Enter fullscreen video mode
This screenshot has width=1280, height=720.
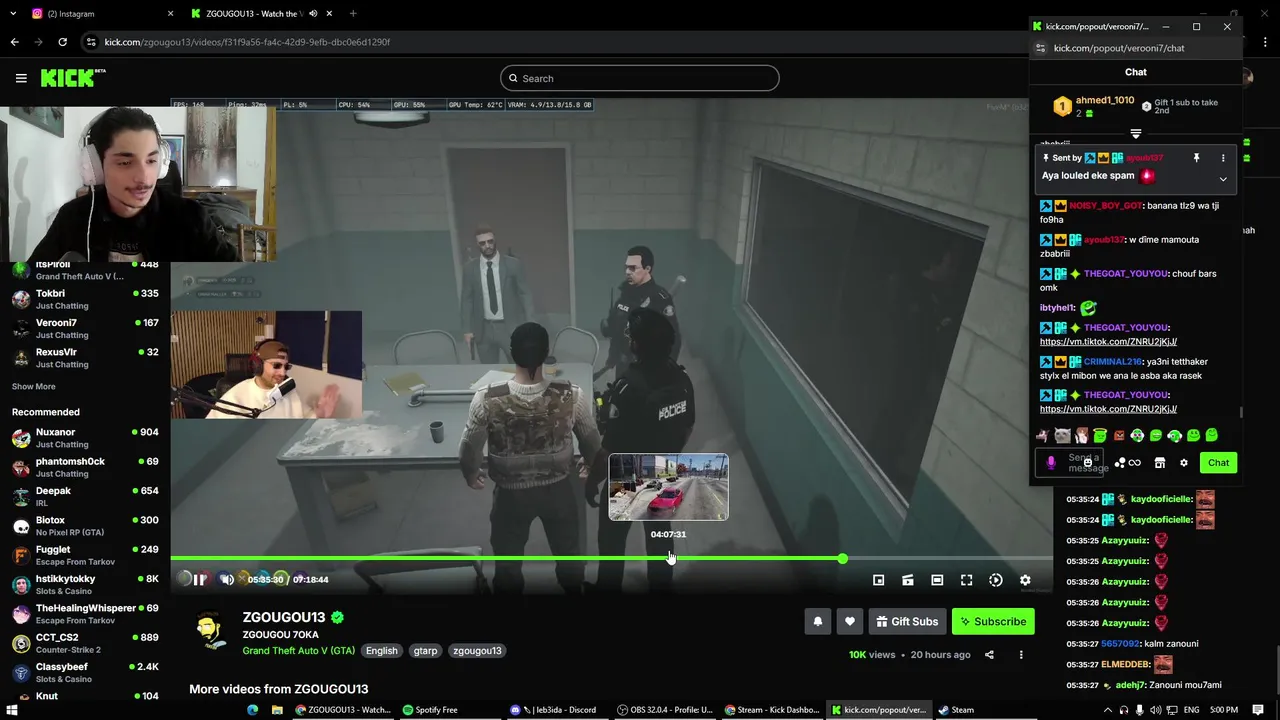(967, 580)
